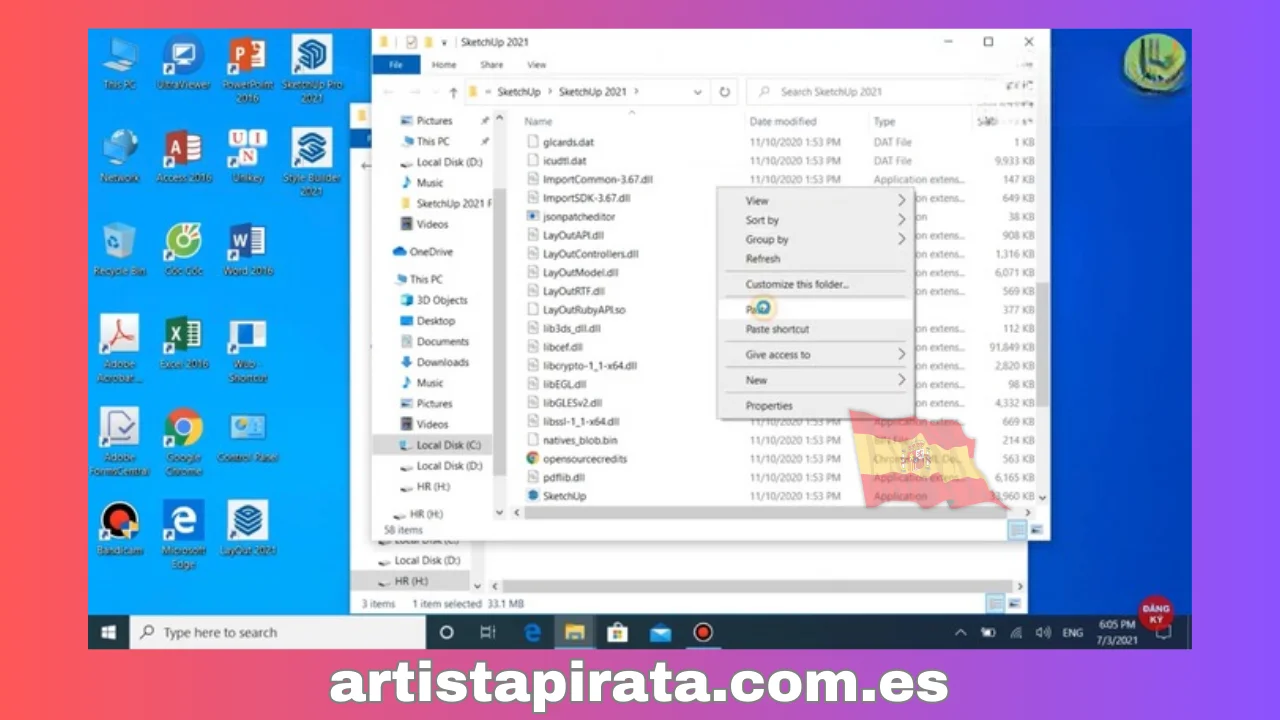
Task: Click the chevron after SketchUp 2021 breadcrumb
Action: point(636,91)
